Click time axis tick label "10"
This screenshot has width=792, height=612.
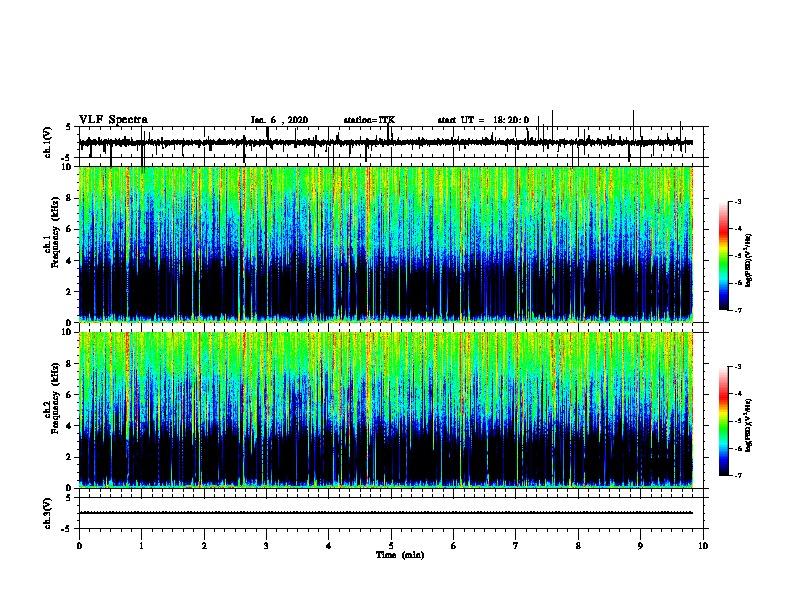pos(703,546)
